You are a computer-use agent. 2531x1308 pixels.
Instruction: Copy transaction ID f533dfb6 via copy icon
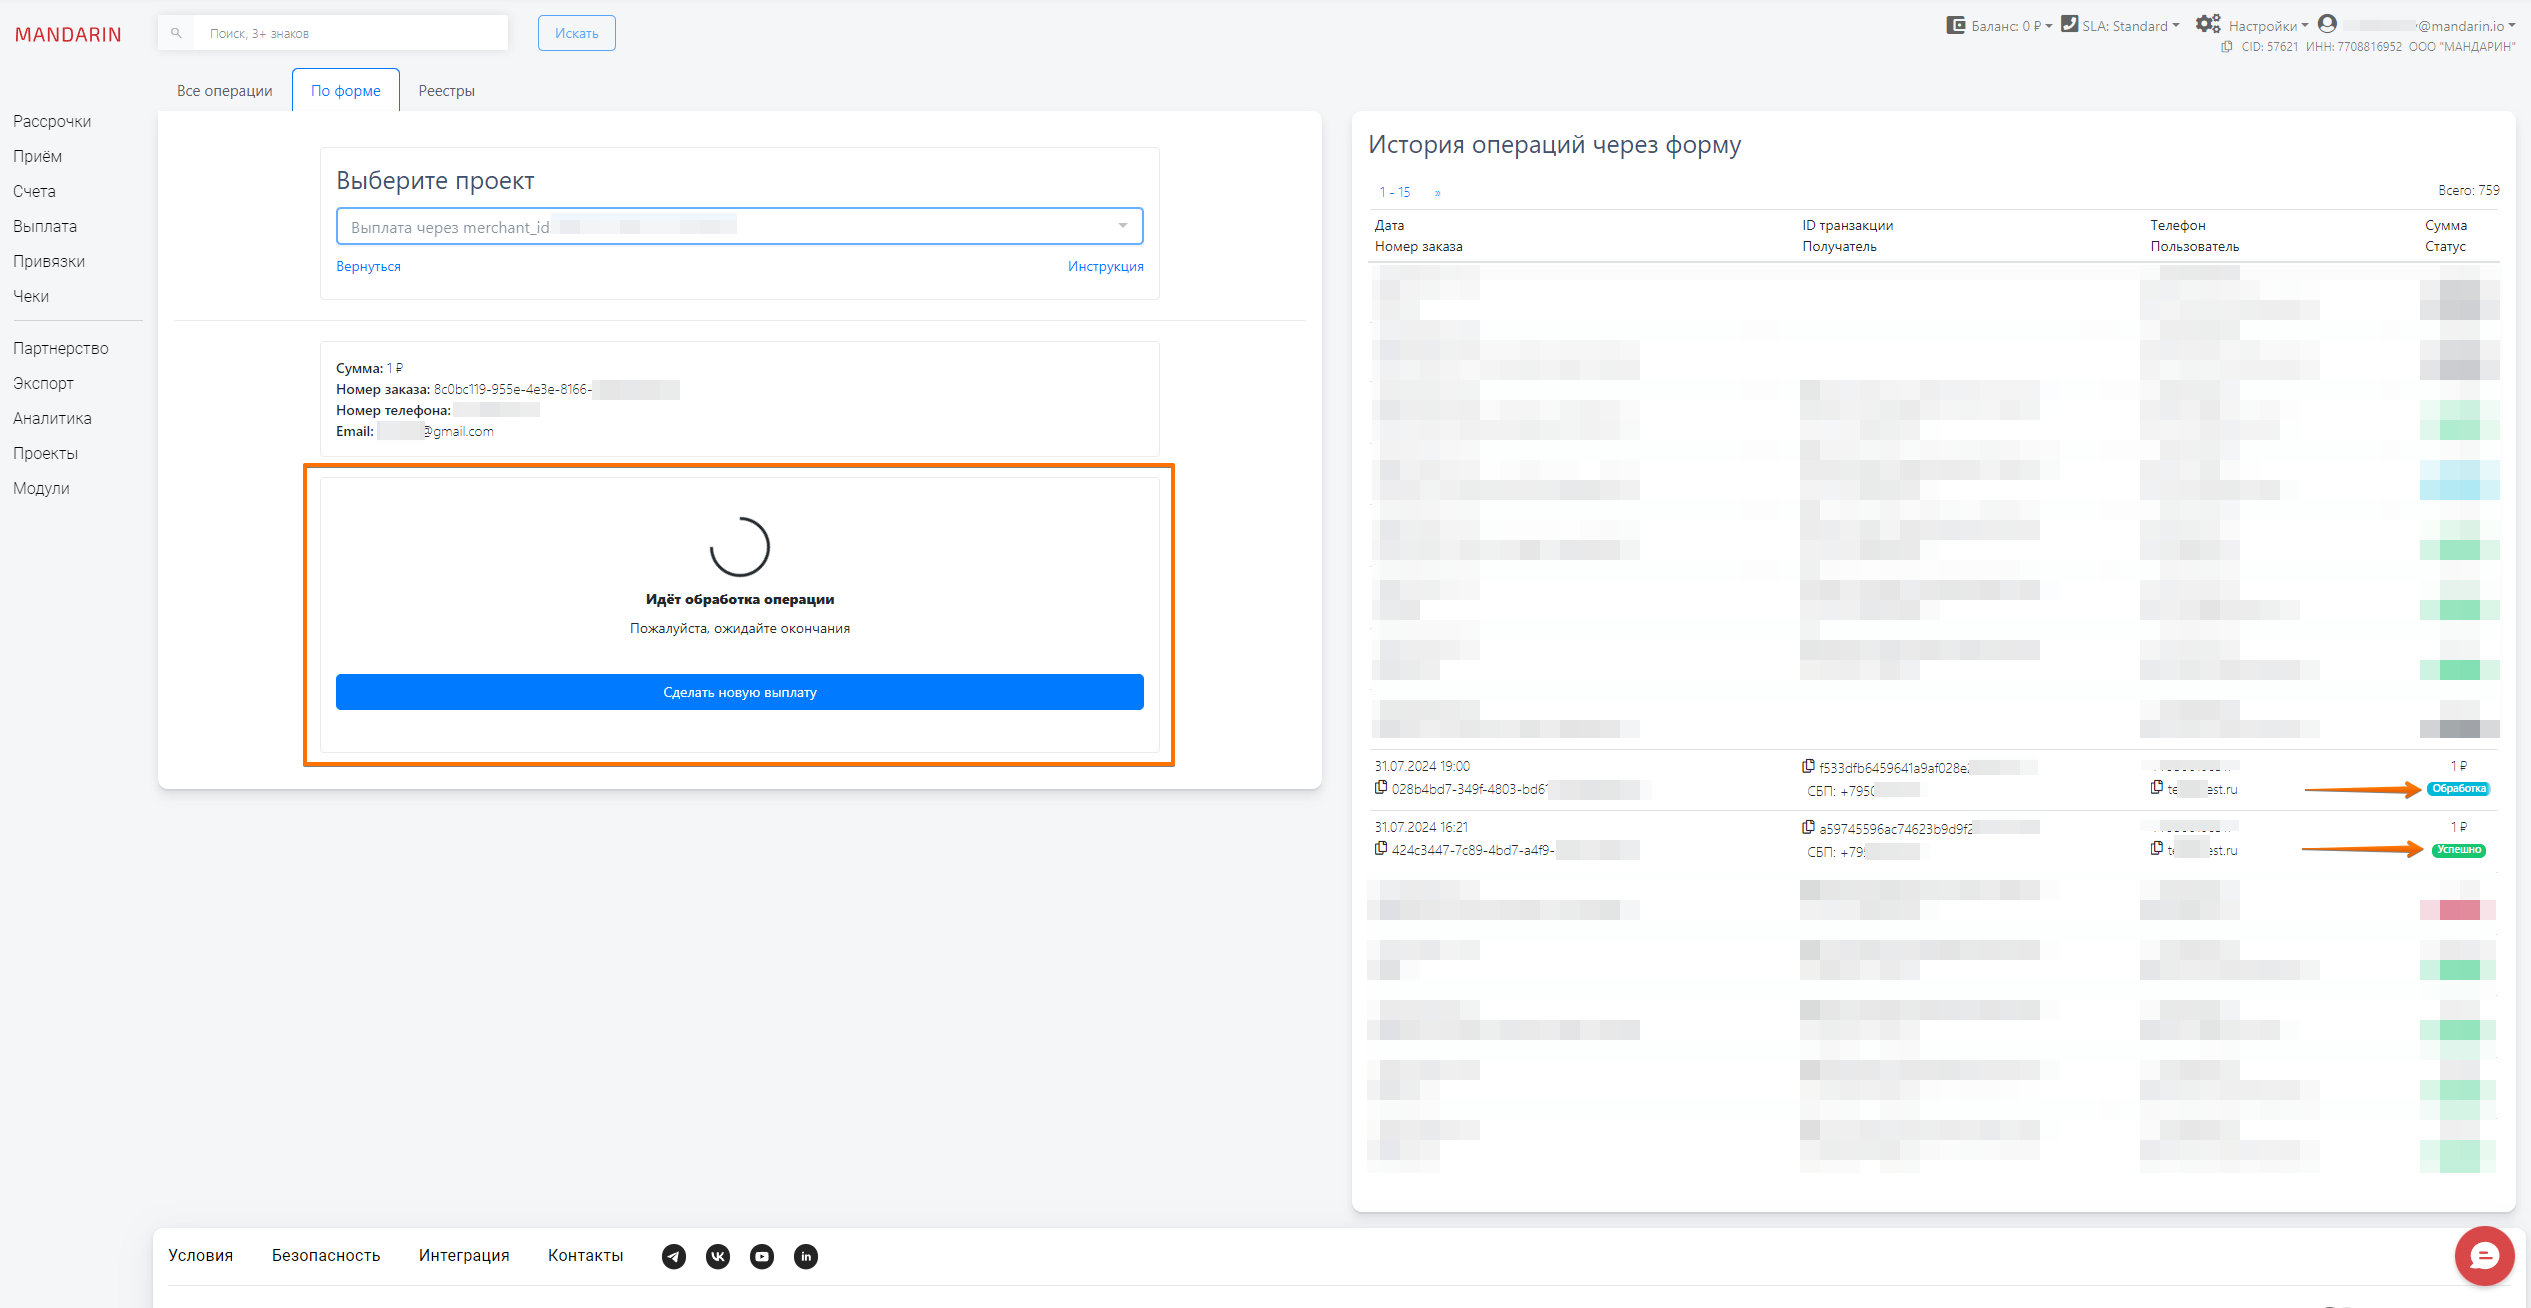[x=1808, y=766]
